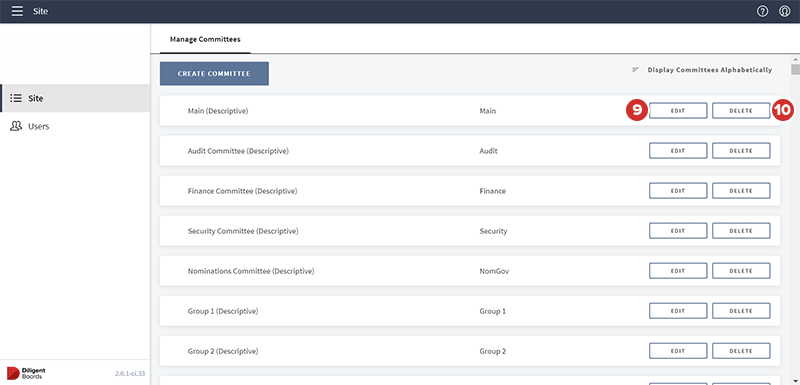Delete the Main committee
Image resolution: width=800 pixels, height=385 pixels.
point(741,111)
